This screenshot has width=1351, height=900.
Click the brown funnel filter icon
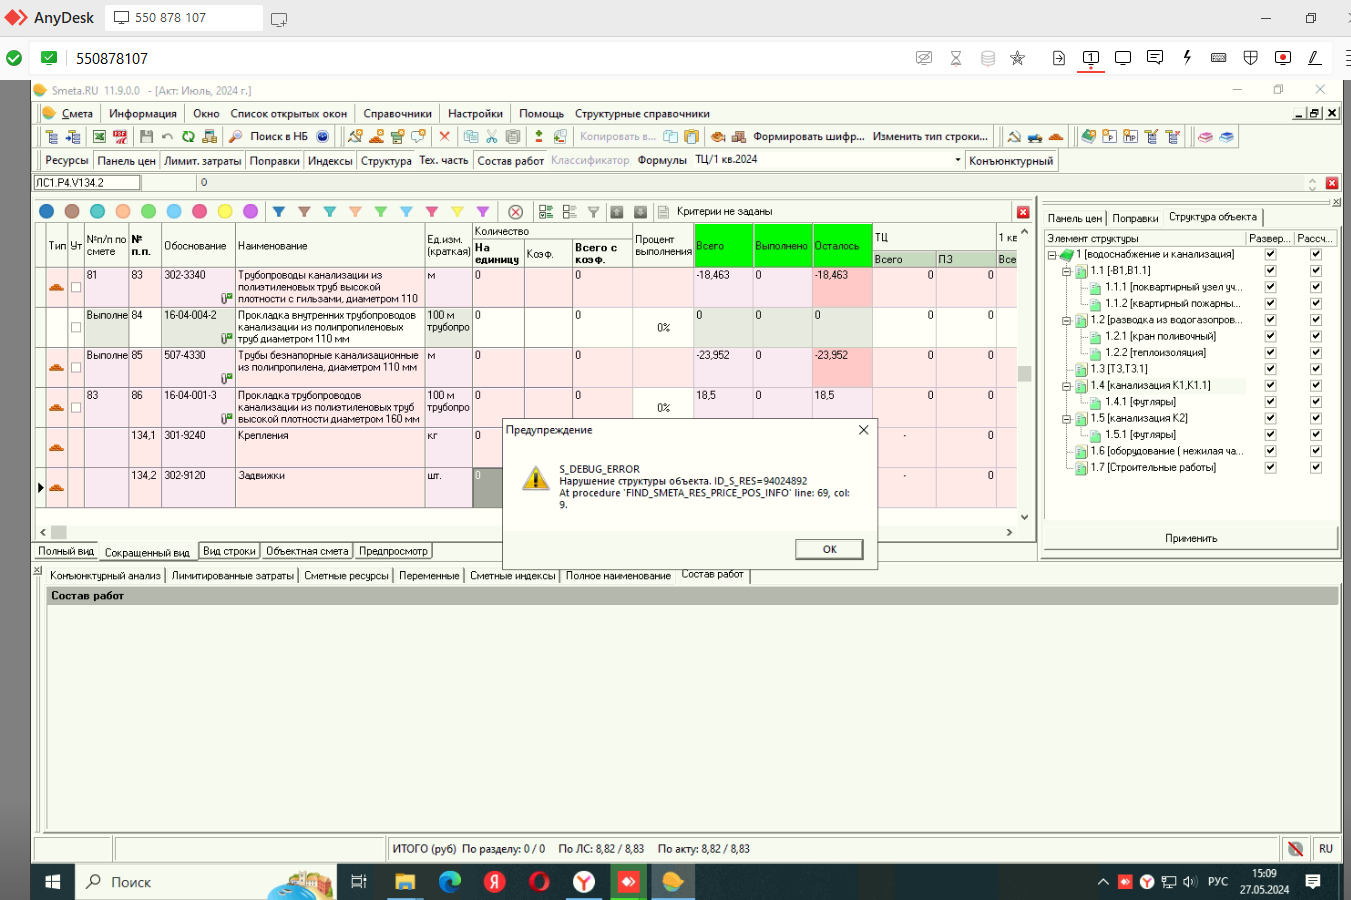point(304,211)
